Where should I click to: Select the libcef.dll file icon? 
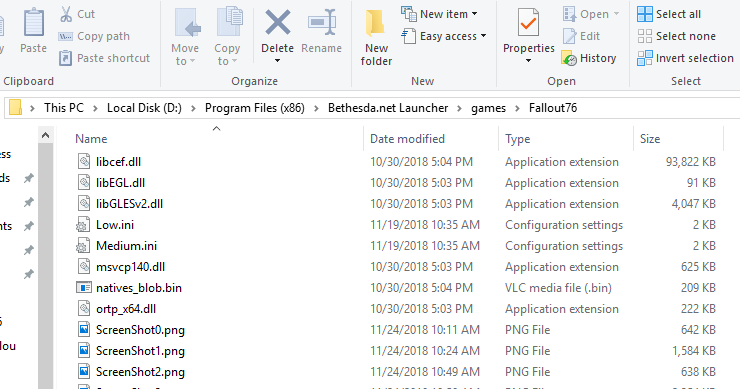(84, 161)
